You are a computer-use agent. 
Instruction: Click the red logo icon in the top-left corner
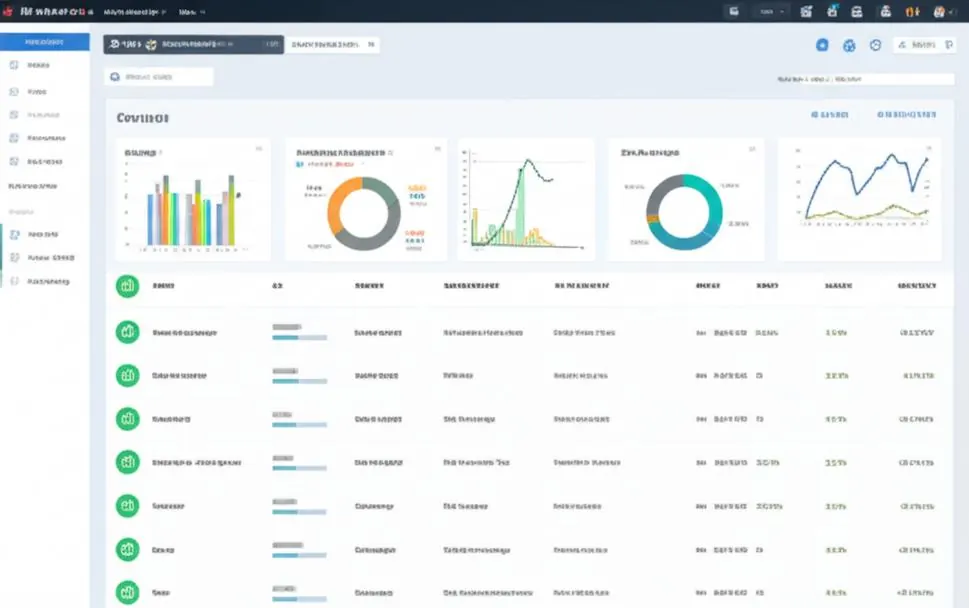[8, 11]
